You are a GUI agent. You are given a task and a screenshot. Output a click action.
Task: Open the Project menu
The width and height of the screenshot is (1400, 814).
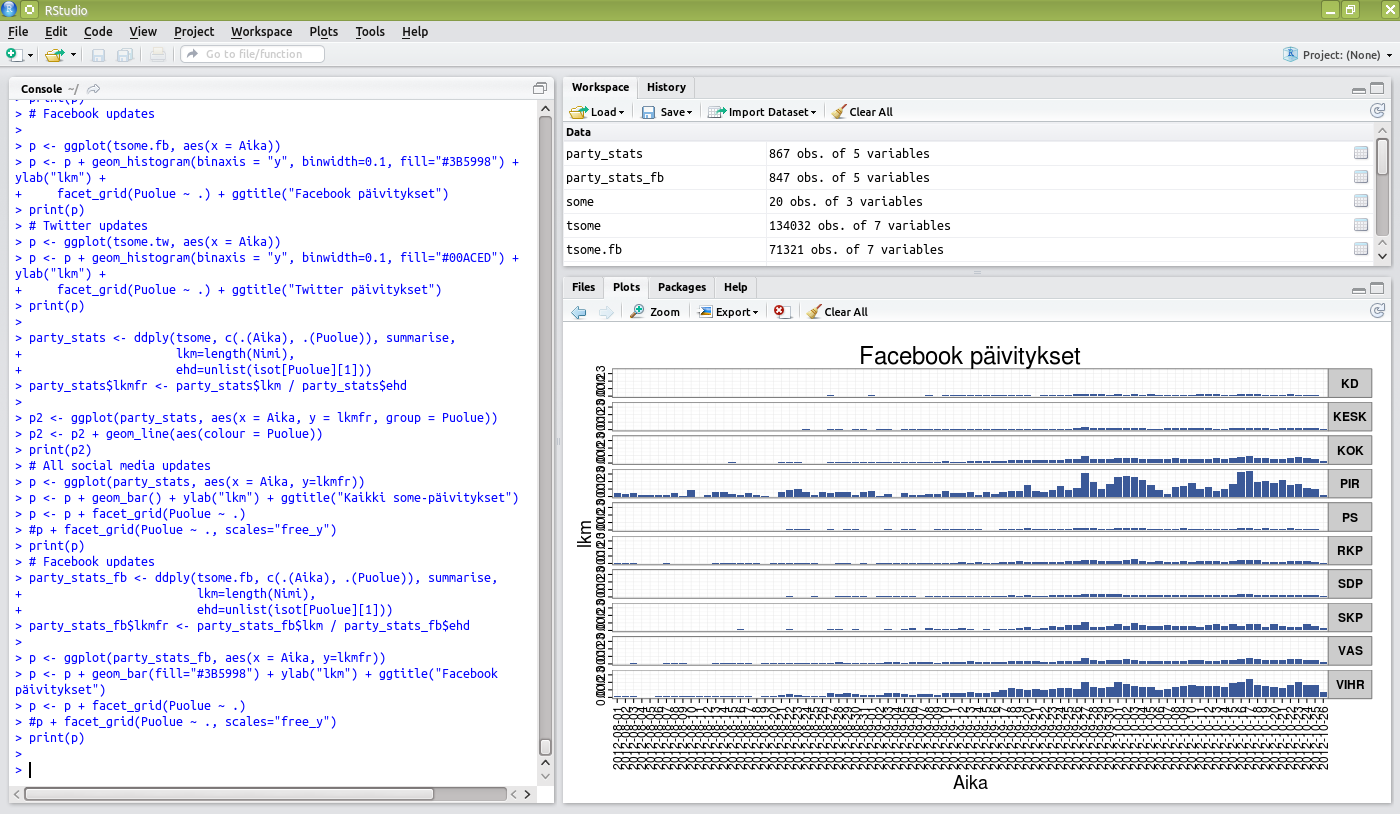194,31
